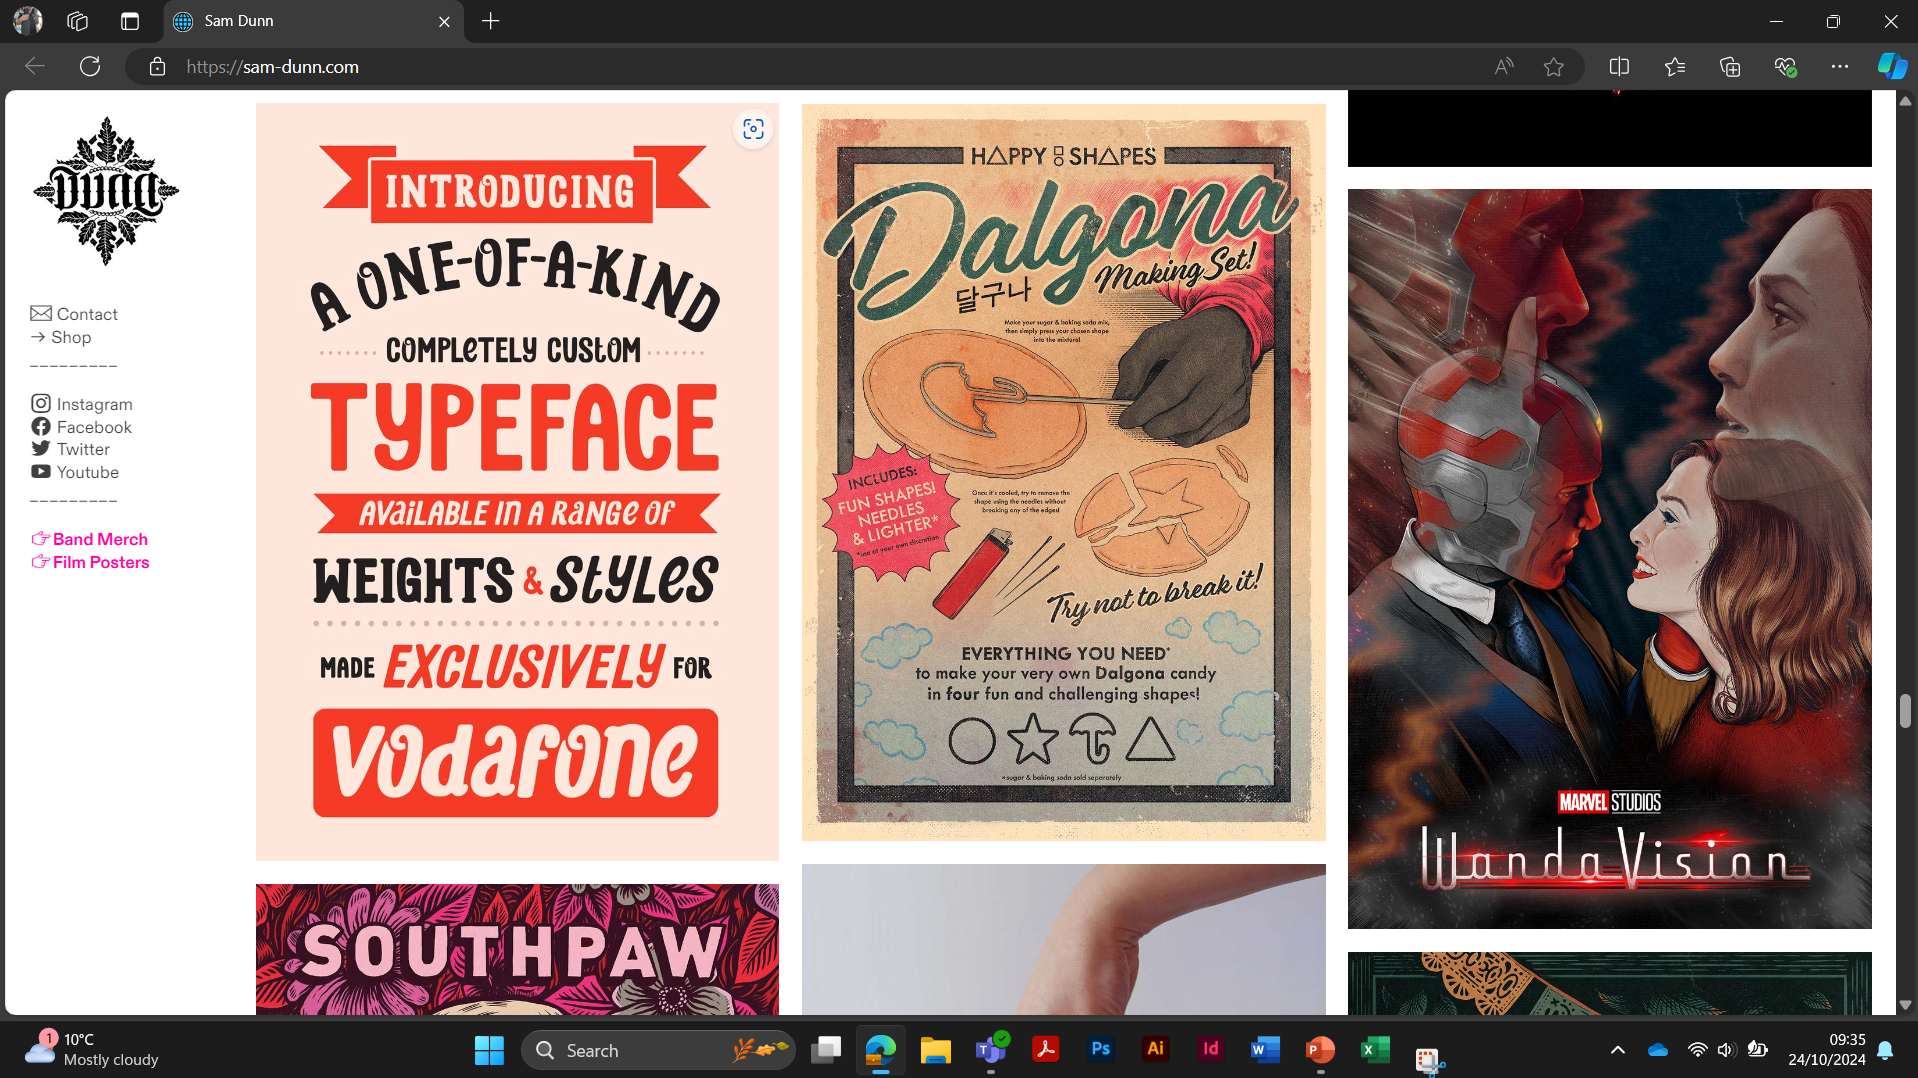
Task: Click visual search icon on typeface poster
Action: [x=753, y=129]
